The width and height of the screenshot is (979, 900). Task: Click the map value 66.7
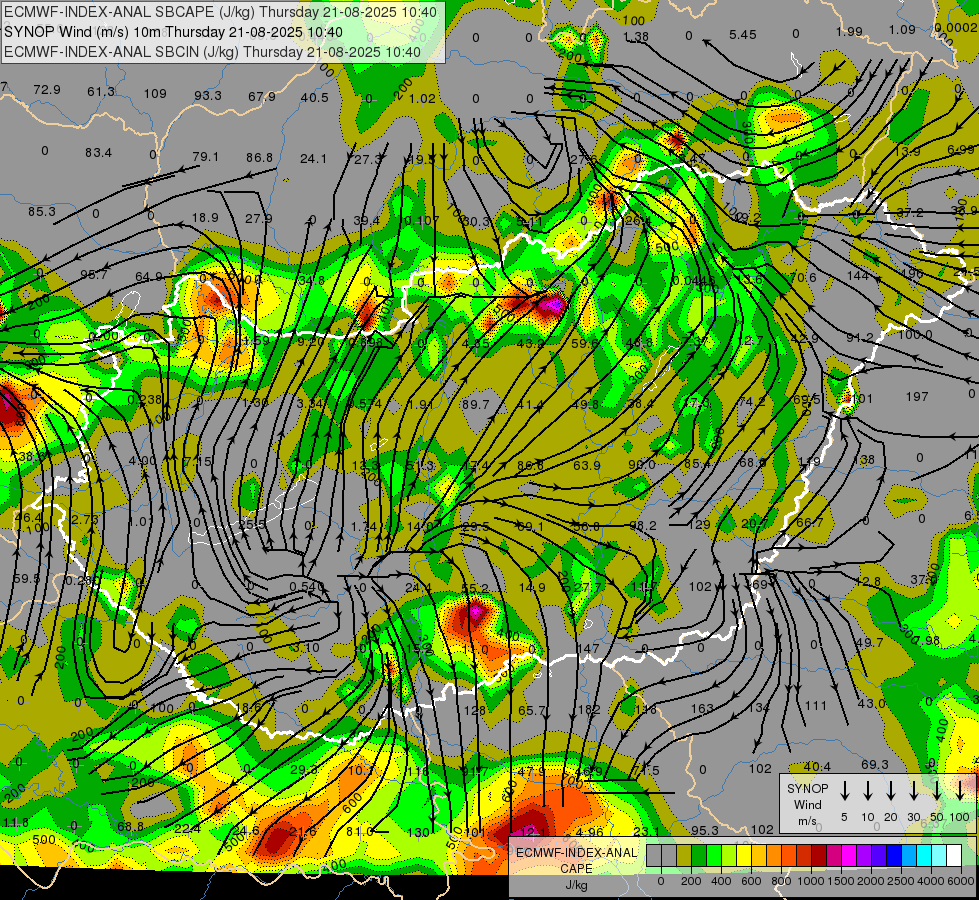[810, 522]
